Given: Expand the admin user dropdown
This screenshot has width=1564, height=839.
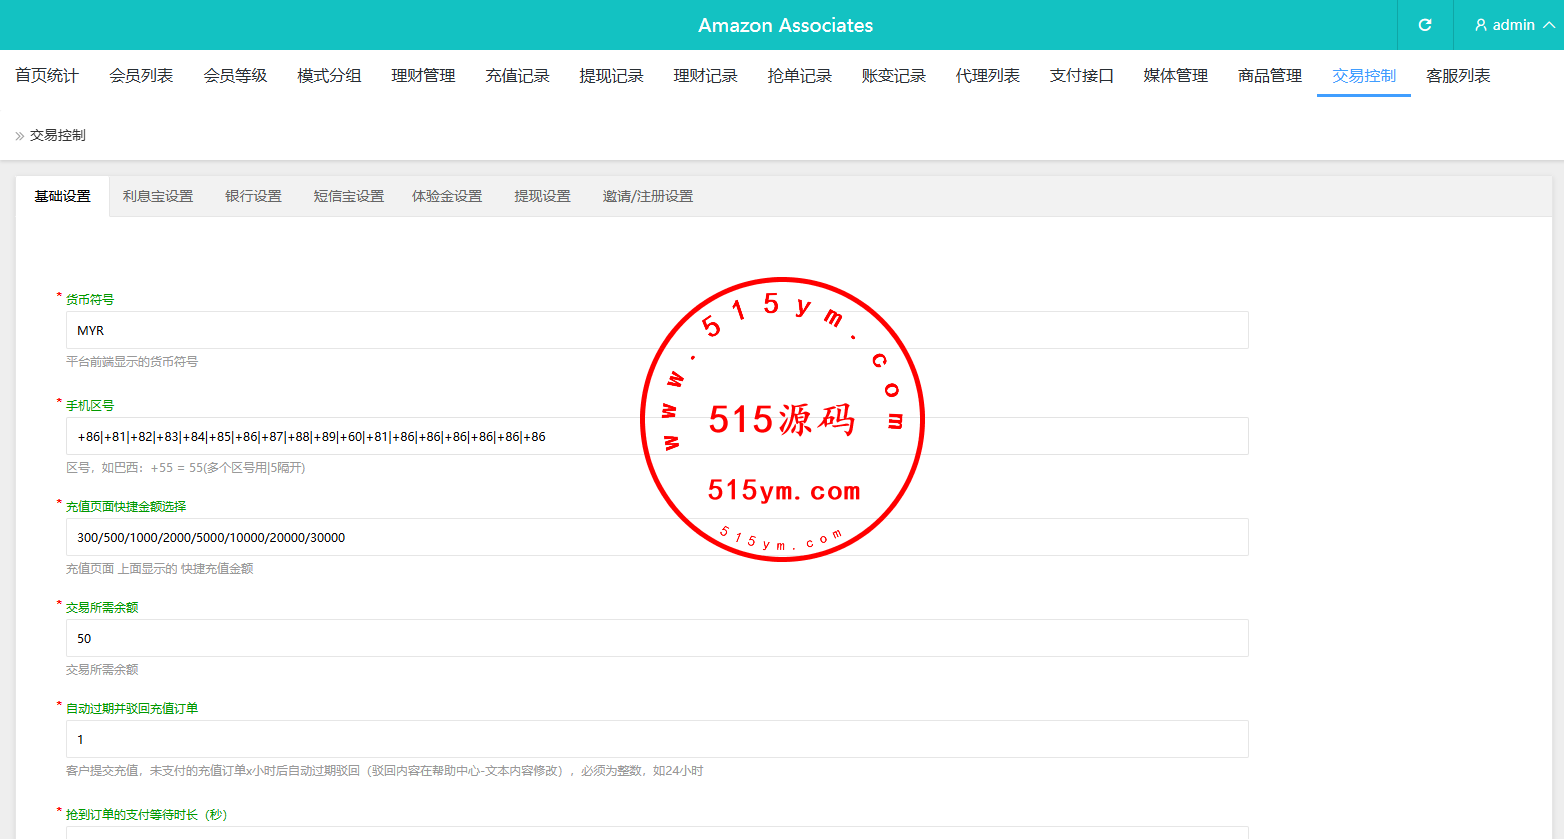Looking at the screenshot, I should click(1513, 25).
